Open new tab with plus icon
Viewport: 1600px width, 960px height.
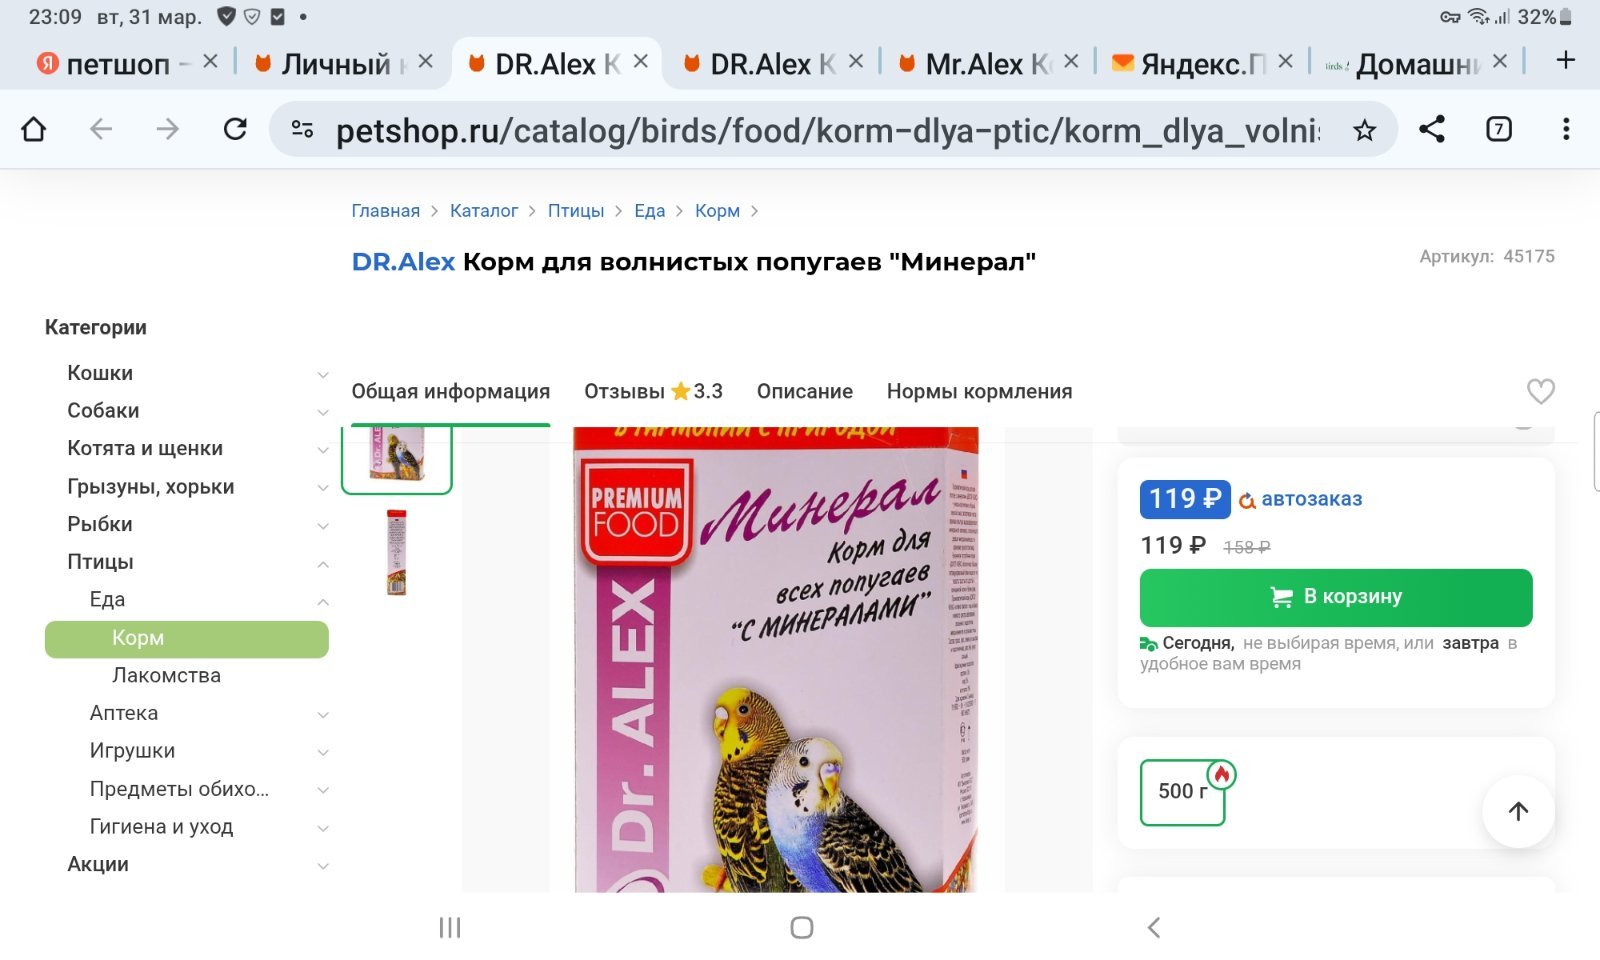[x=1566, y=61]
